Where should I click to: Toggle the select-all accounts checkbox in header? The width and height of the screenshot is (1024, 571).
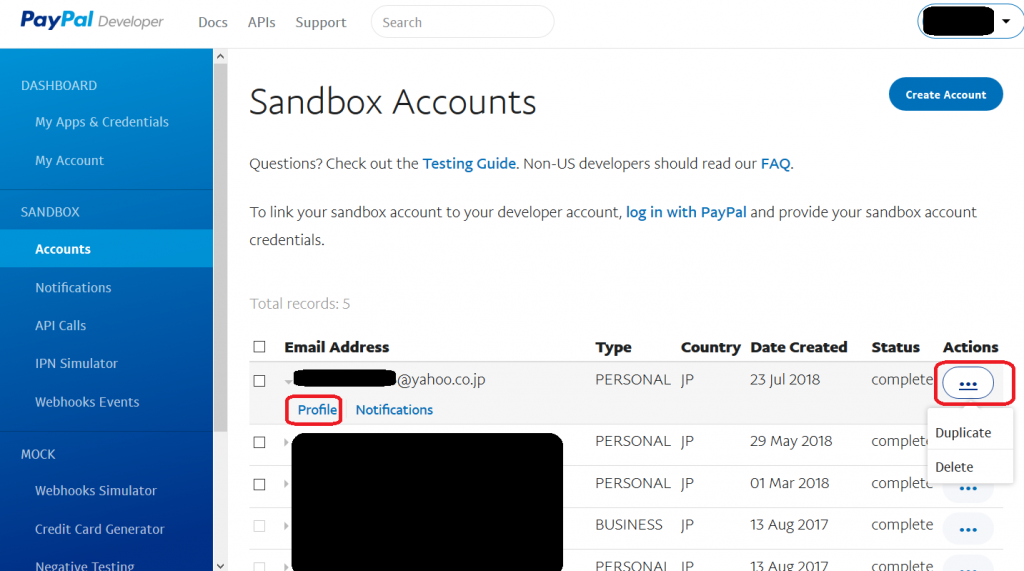[x=260, y=347]
